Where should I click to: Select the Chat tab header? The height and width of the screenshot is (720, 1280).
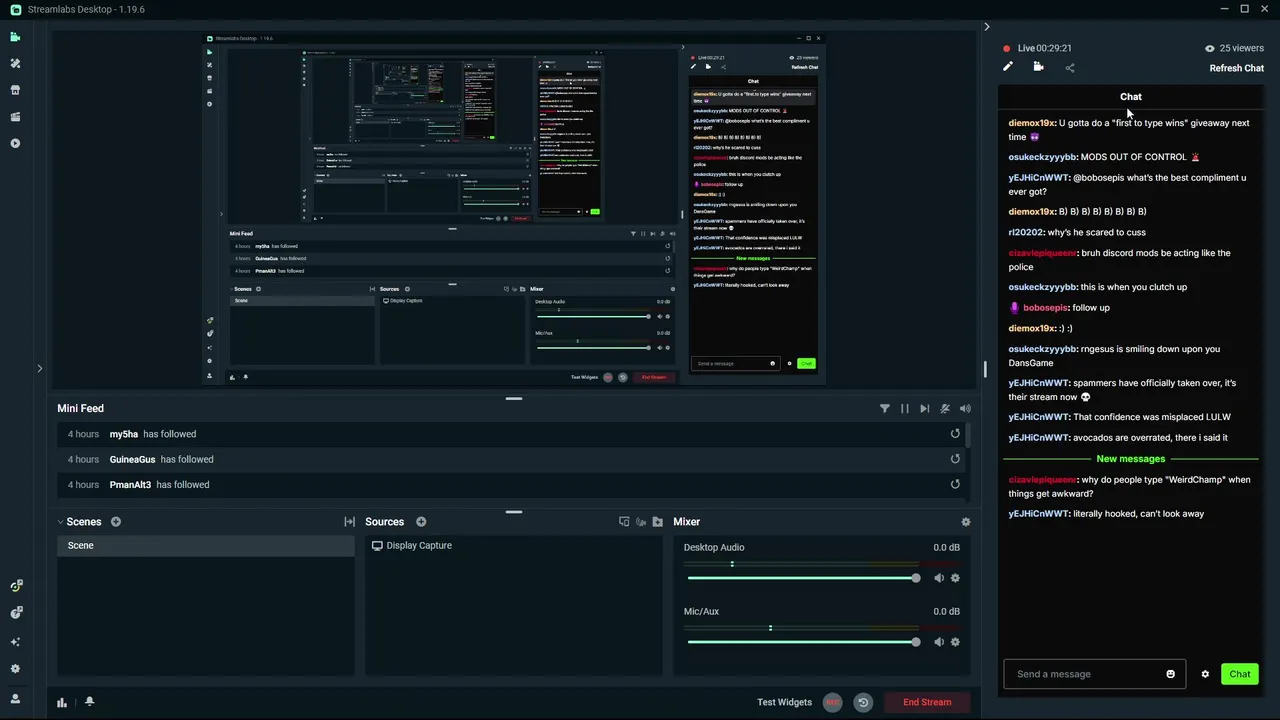(x=1131, y=97)
